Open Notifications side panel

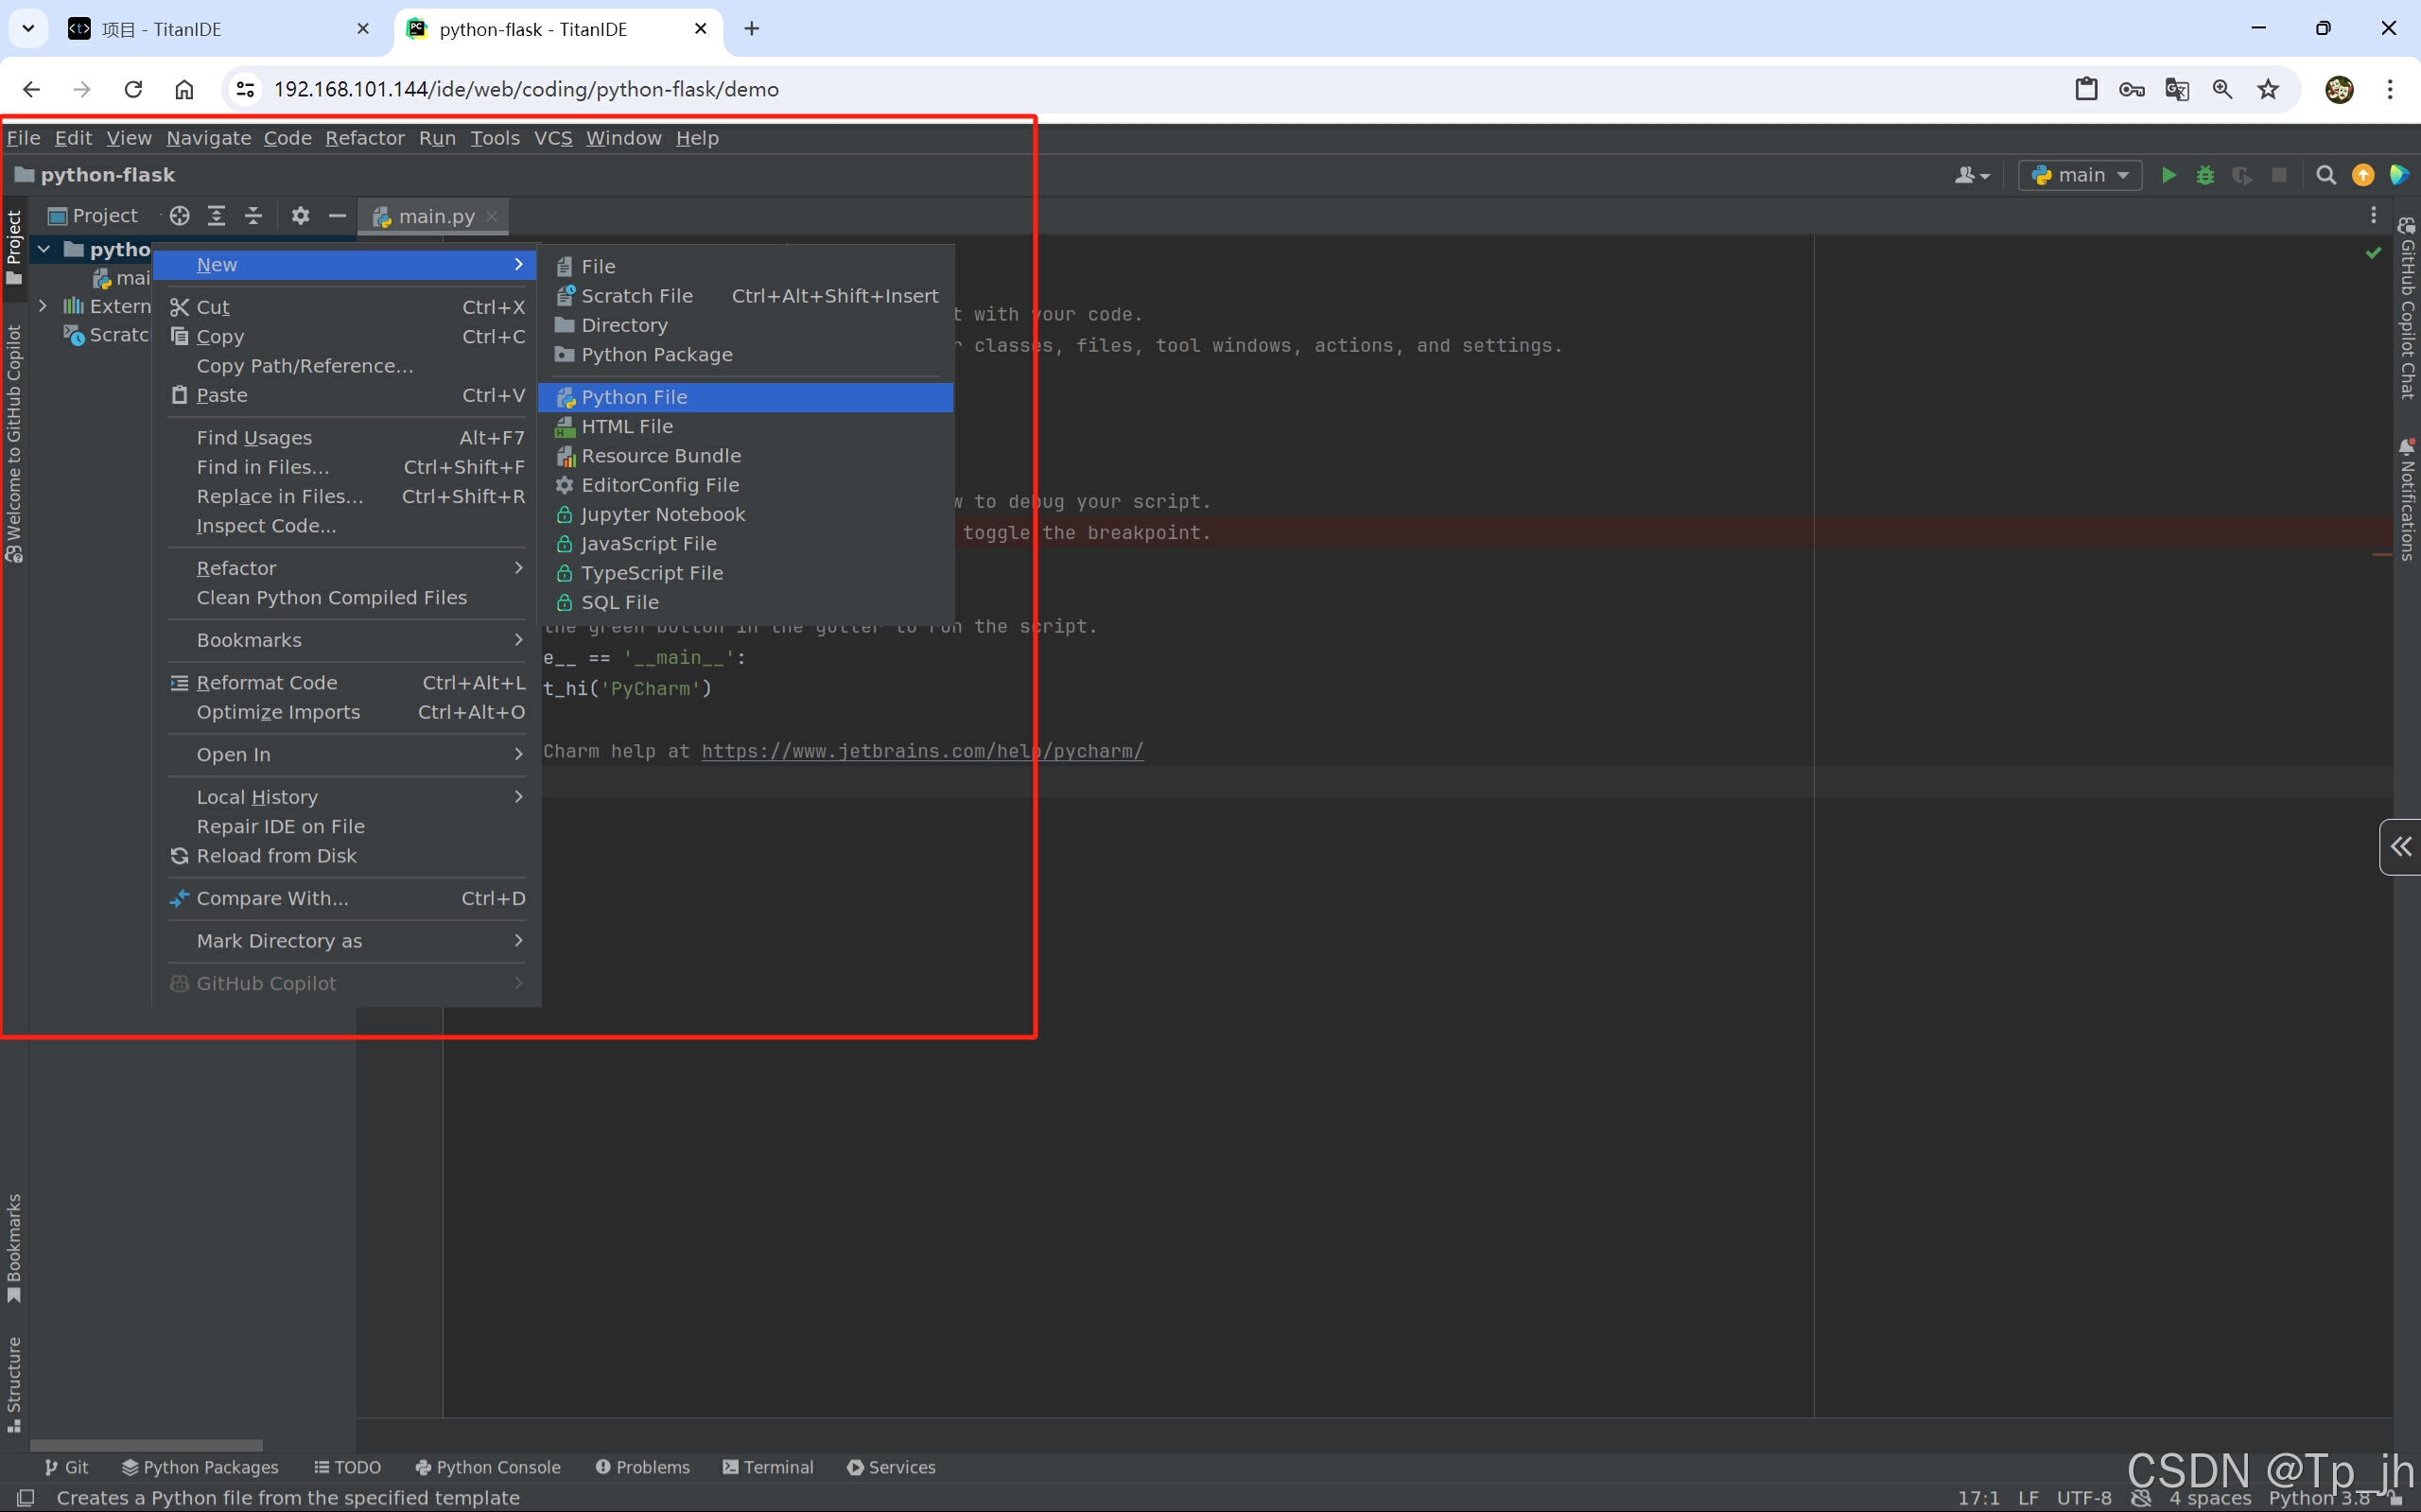2407,499
